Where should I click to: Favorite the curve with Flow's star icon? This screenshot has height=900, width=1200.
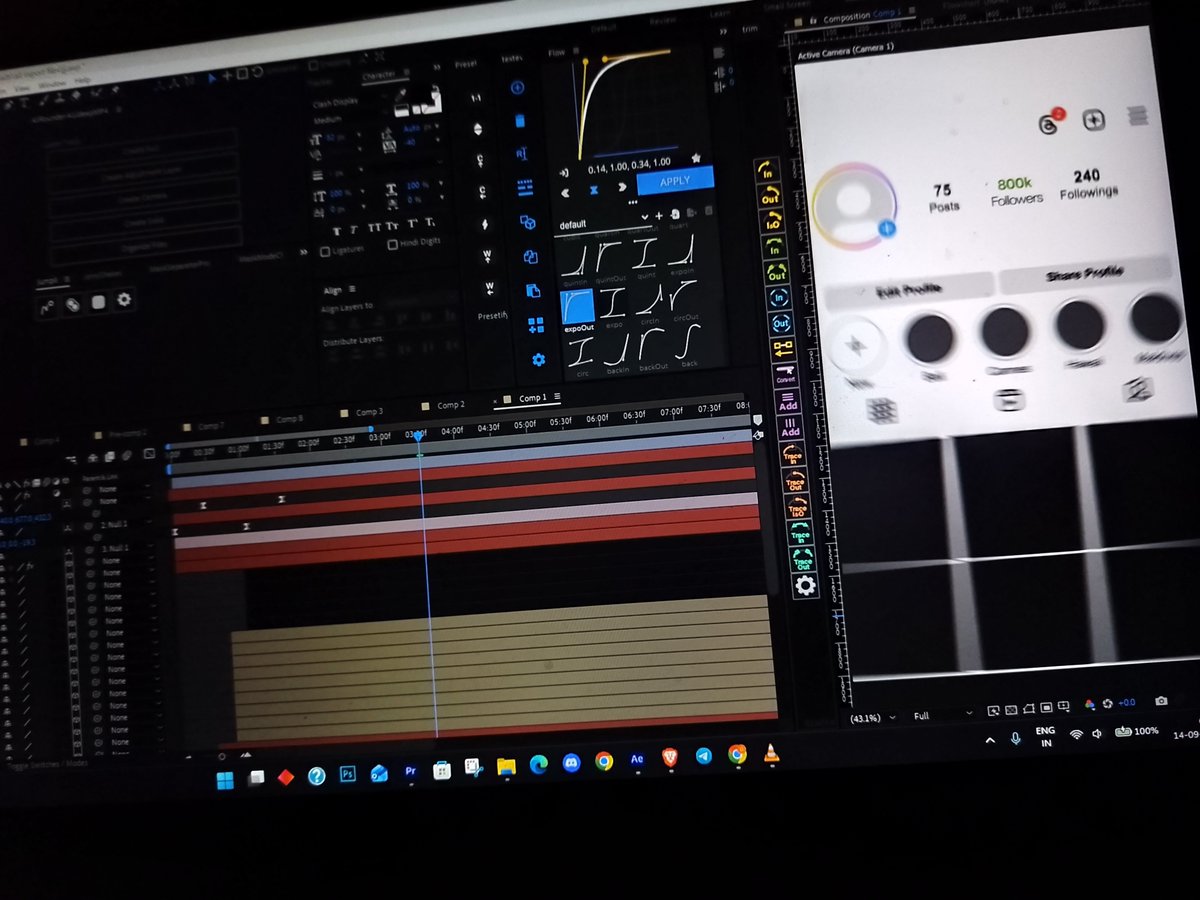pos(697,158)
